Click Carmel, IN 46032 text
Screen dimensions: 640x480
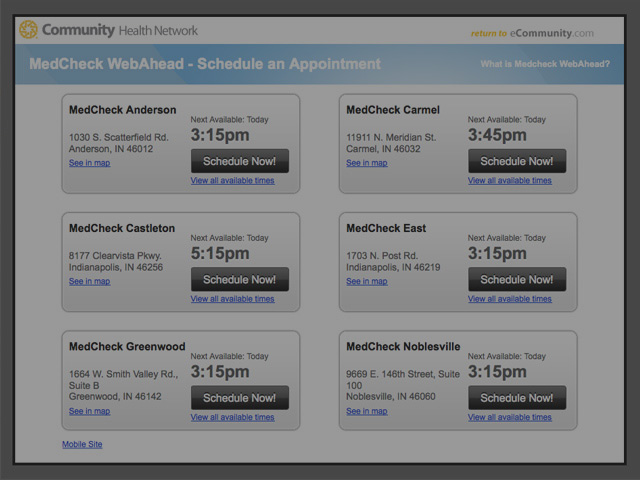click(x=383, y=149)
